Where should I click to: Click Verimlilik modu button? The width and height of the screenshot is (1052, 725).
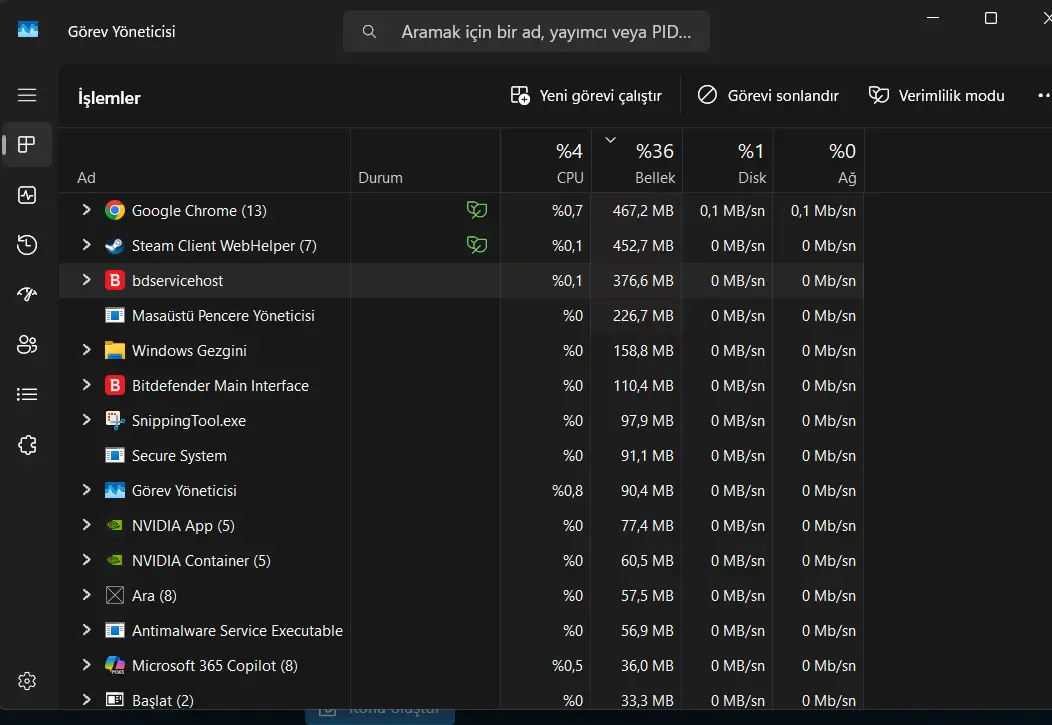(937, 95)
